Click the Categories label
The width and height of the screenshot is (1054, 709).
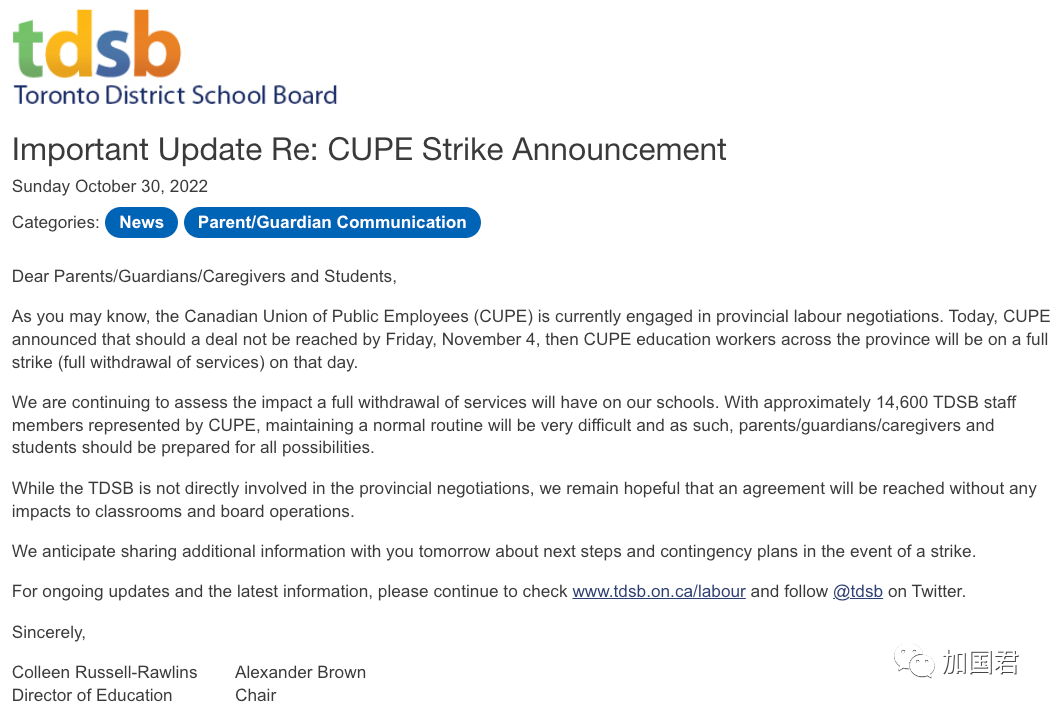pyautogui.click(x=55, y=222)
